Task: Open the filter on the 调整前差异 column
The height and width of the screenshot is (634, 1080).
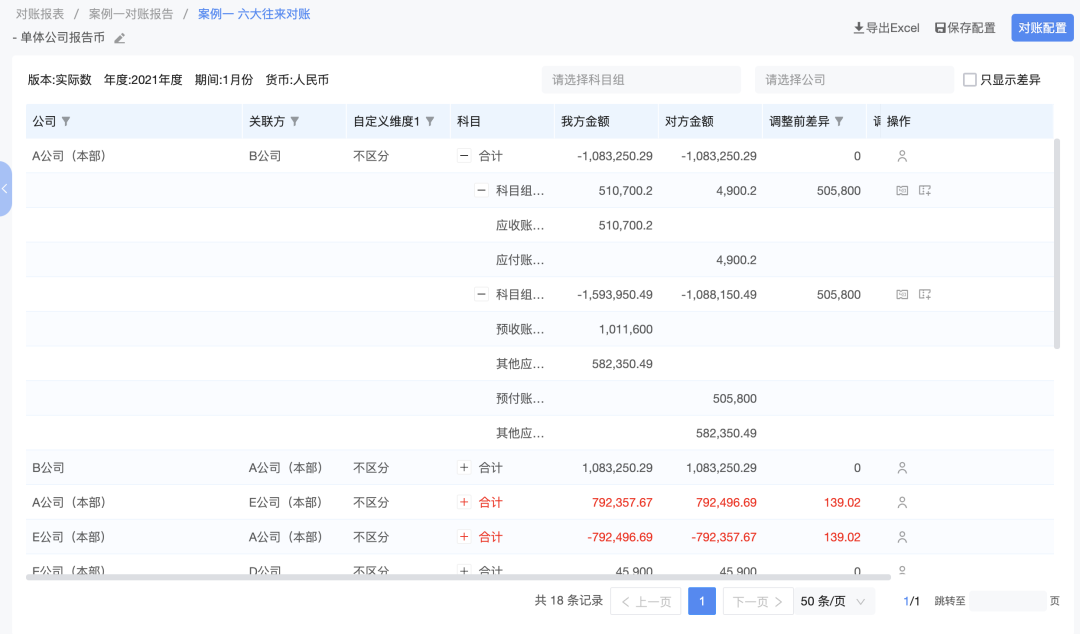Action: tap(840, 120)
